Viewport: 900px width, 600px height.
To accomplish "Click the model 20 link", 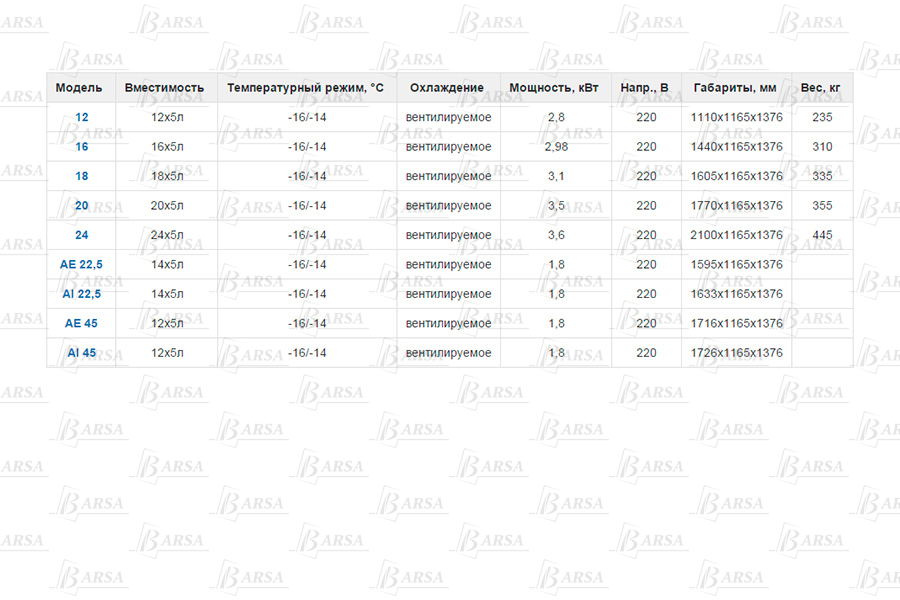I will tap(81, 206).
